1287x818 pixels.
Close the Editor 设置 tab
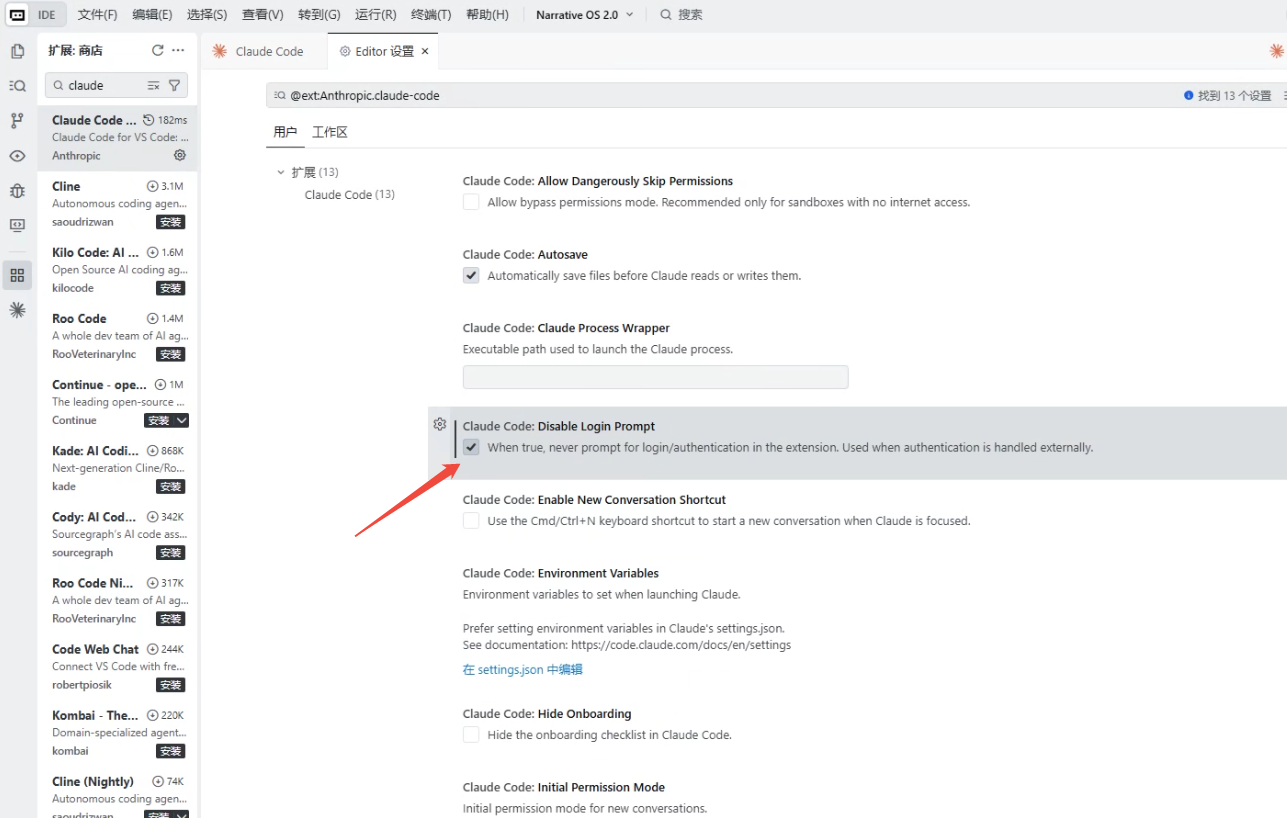[425, 51]
